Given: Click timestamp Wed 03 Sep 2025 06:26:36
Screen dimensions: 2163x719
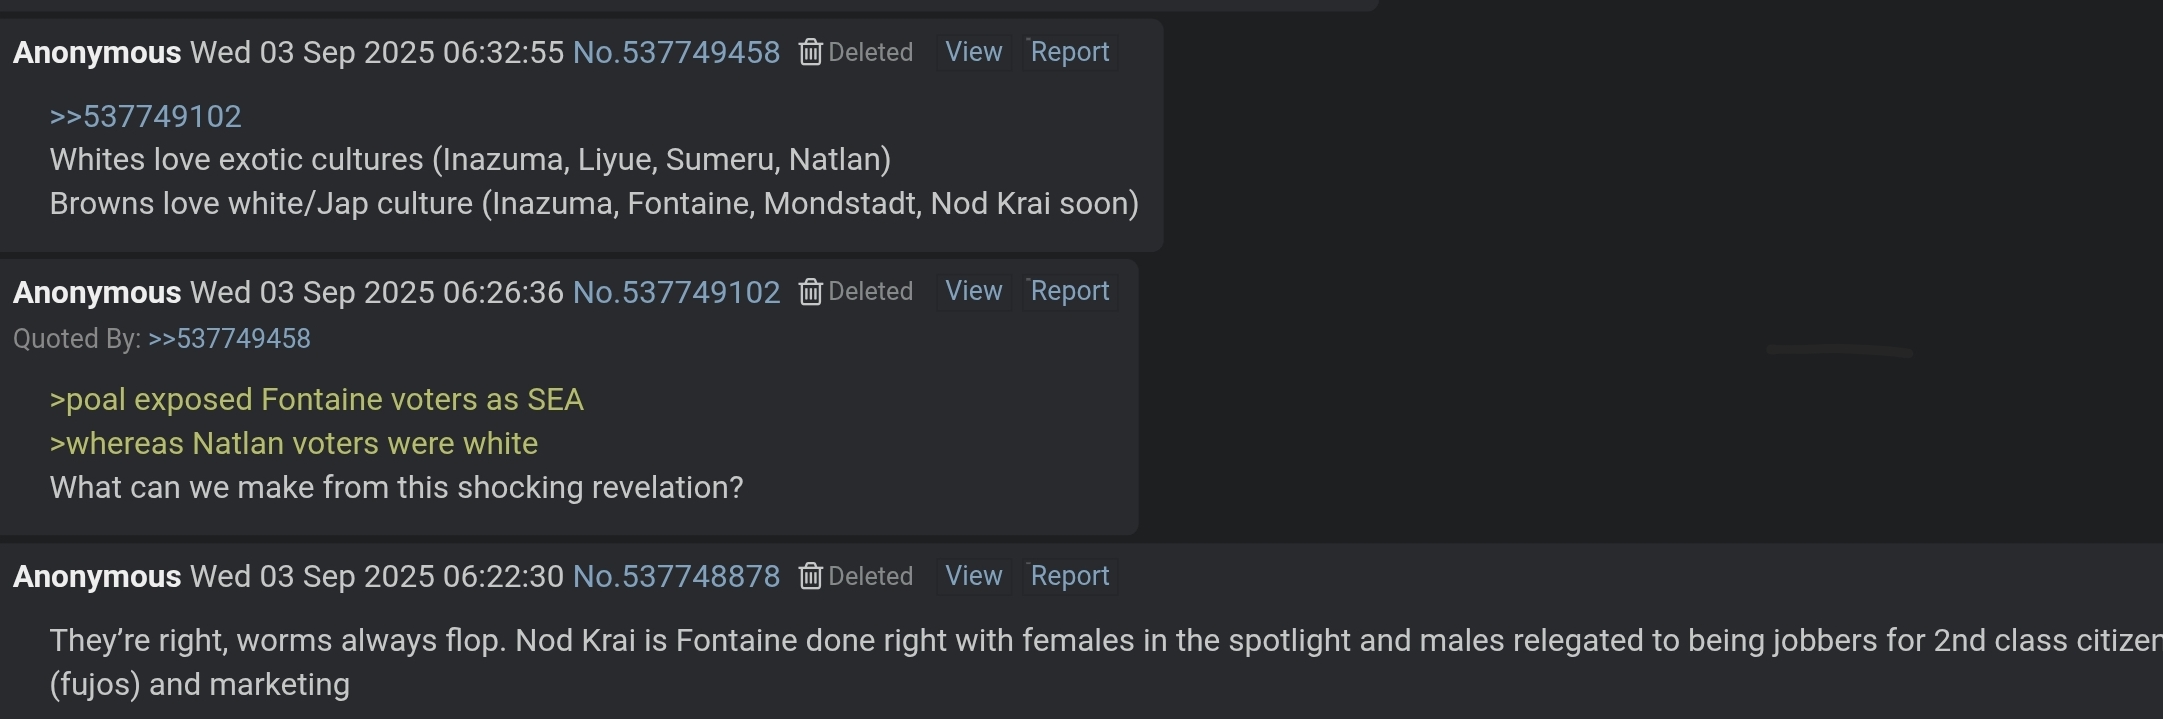Looking at the screenshot, I should tap(376, 292).
